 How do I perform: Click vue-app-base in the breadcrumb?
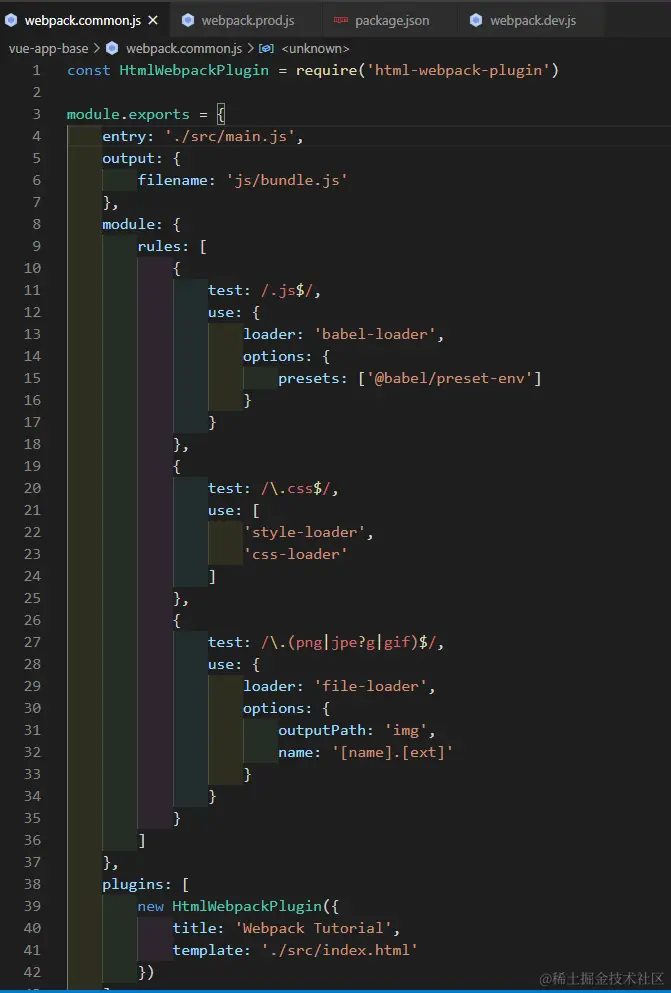click(x=49, y=48)
